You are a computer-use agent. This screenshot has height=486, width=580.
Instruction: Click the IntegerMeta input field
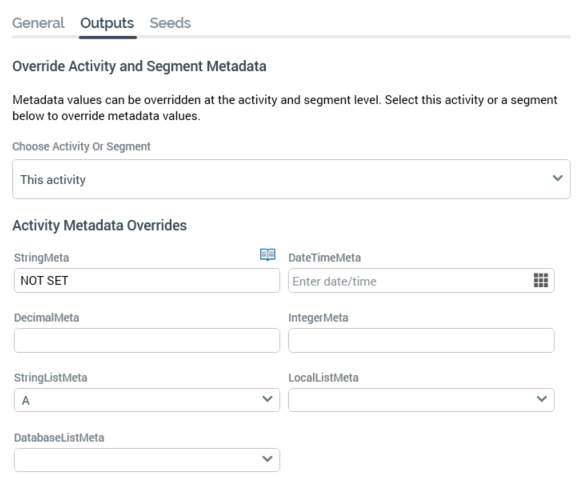click(421, 340)
